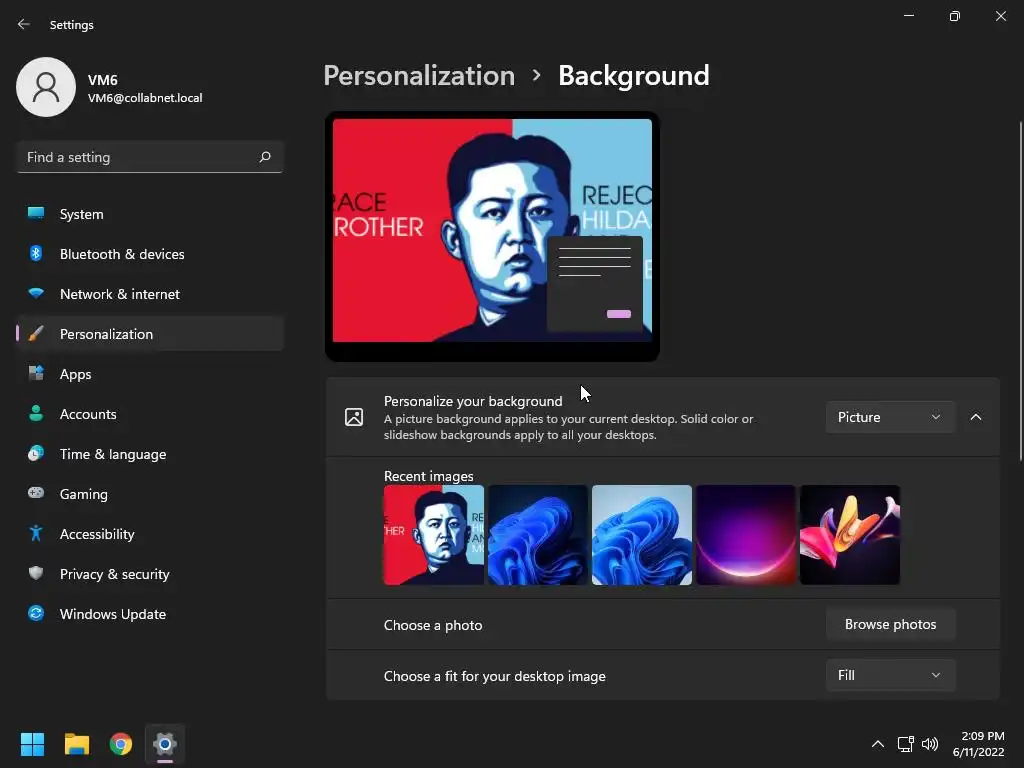This screenshot has width=1024, height=768.
Task: Open the clock showing 2:09 PM
Action: pyautogui.click(x=978, y=744)
